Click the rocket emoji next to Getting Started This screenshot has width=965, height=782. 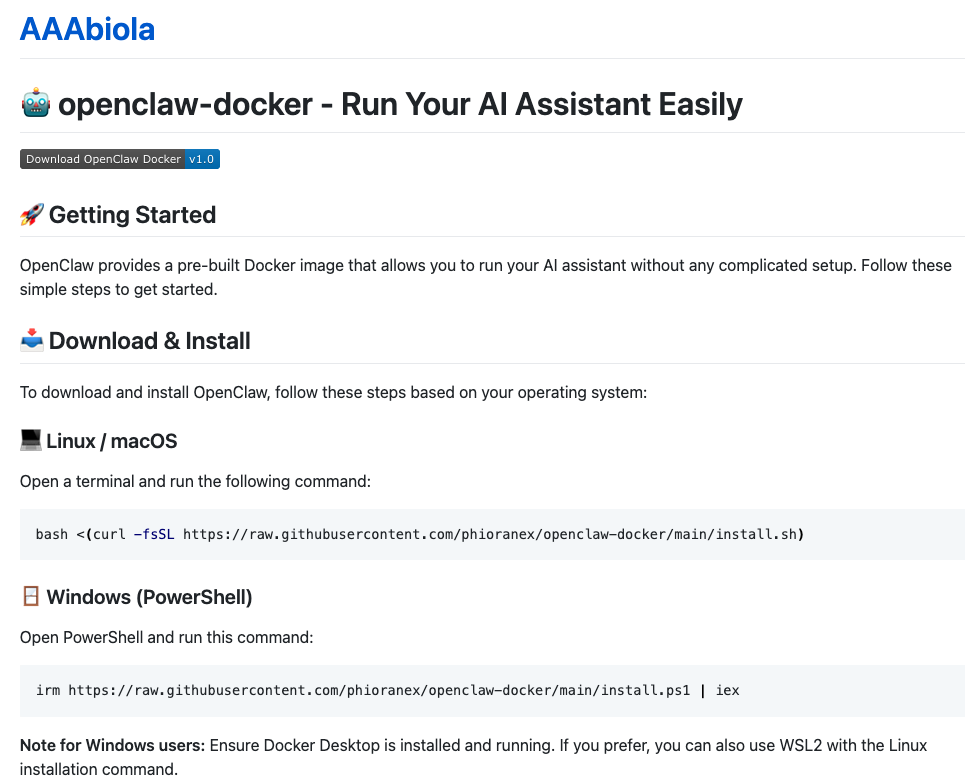point(32,215)
